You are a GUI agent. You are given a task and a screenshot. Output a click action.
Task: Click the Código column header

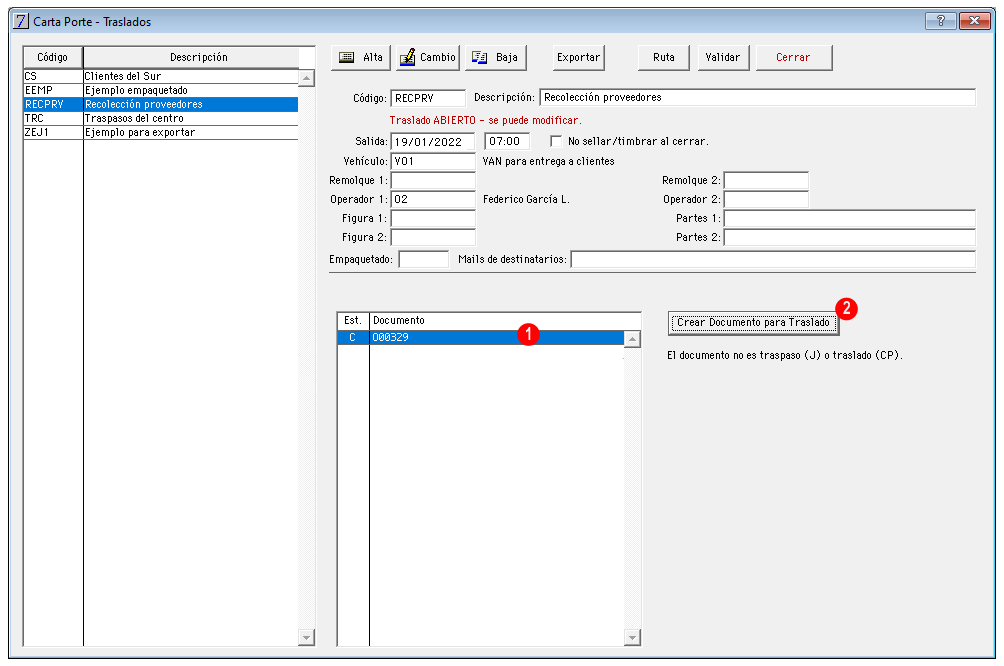pyautogui.click(x=53, y=57)
